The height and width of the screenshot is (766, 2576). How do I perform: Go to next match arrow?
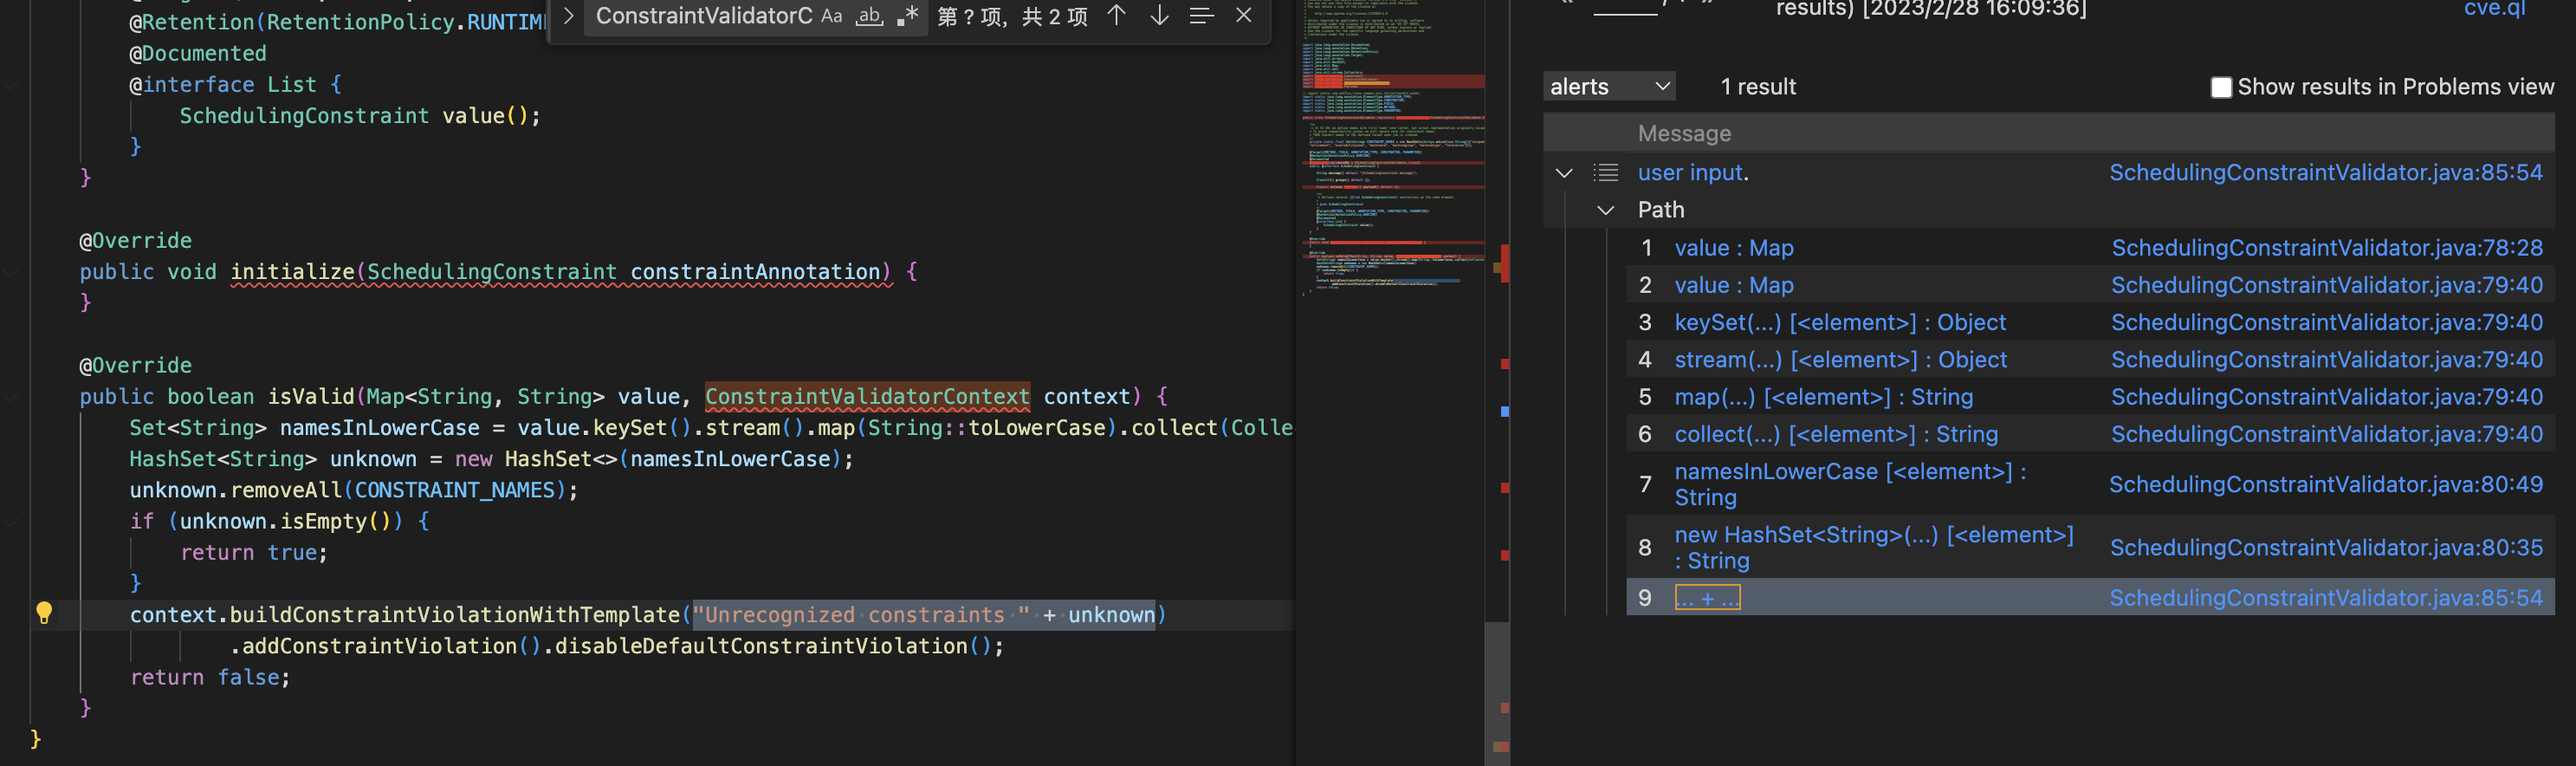pos(1159,16)
